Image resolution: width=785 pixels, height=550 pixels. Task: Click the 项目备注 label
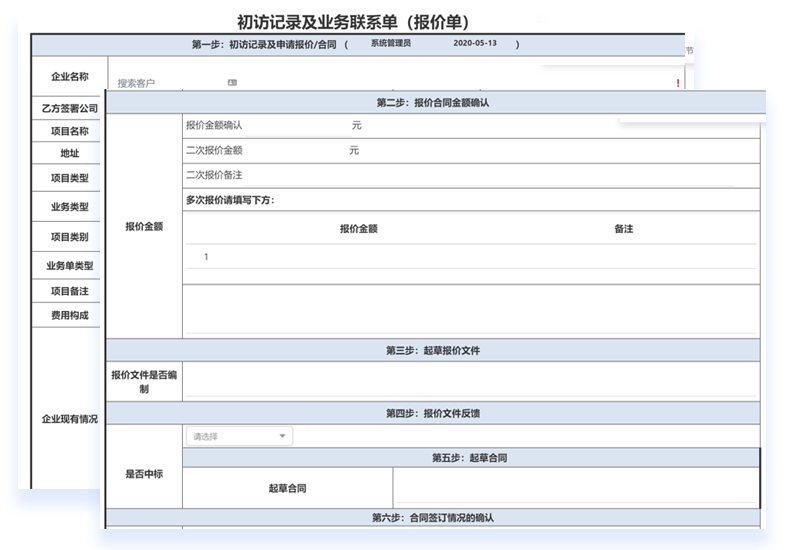pyautogui.click(x=70, y=291)
